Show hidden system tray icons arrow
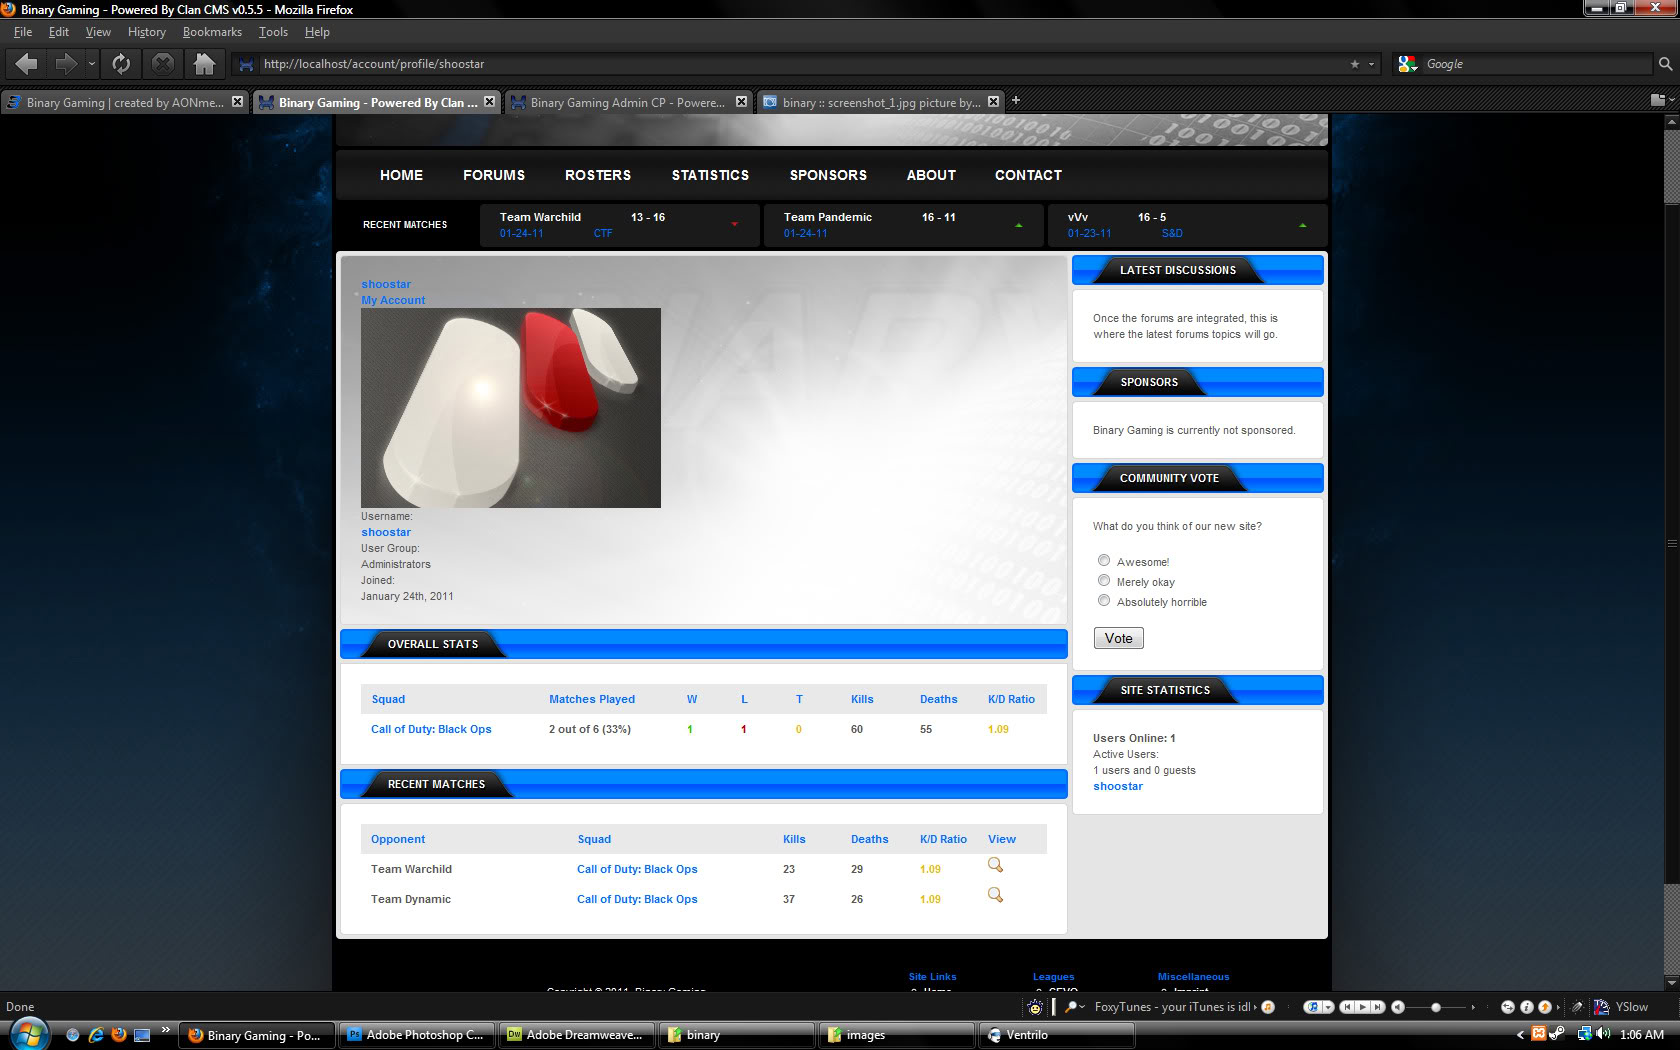 click(1520, 1035)
